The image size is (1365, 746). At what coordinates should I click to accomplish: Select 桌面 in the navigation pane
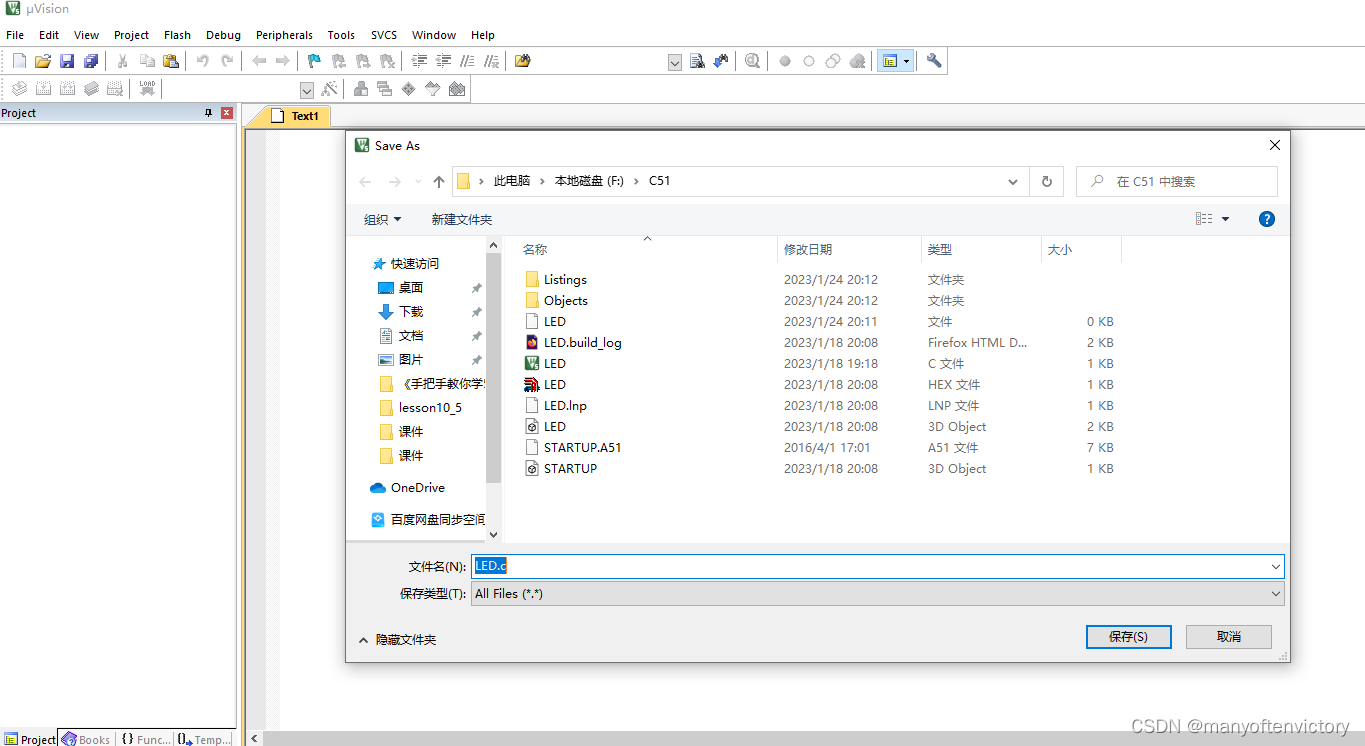point(410,287)
